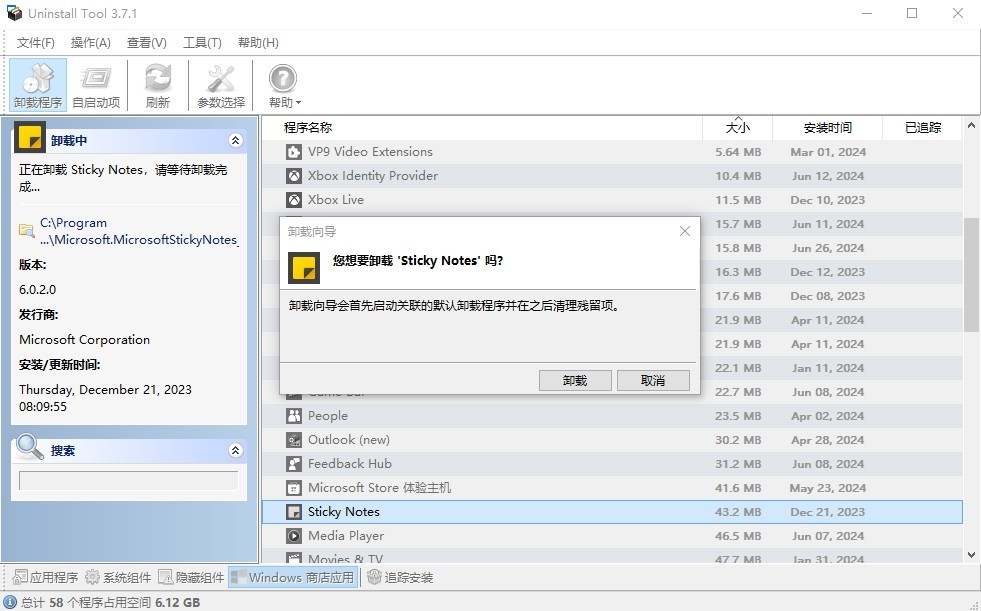Click the May 23, 2024 date cell
The height and width of the screenshot is (611, 981).
[828, 488]
